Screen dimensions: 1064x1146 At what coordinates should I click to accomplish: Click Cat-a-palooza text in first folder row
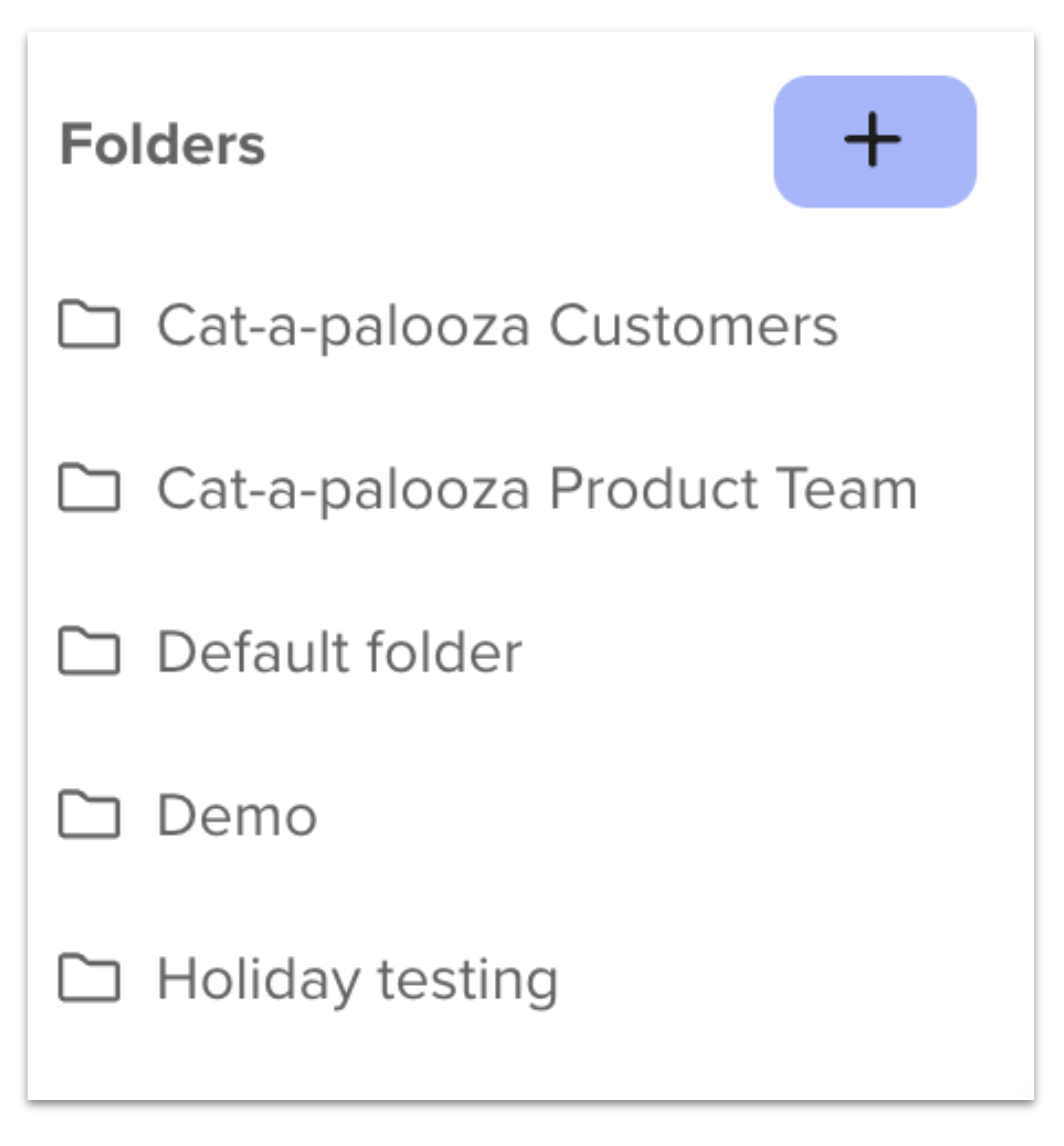(x=343, y=327)
